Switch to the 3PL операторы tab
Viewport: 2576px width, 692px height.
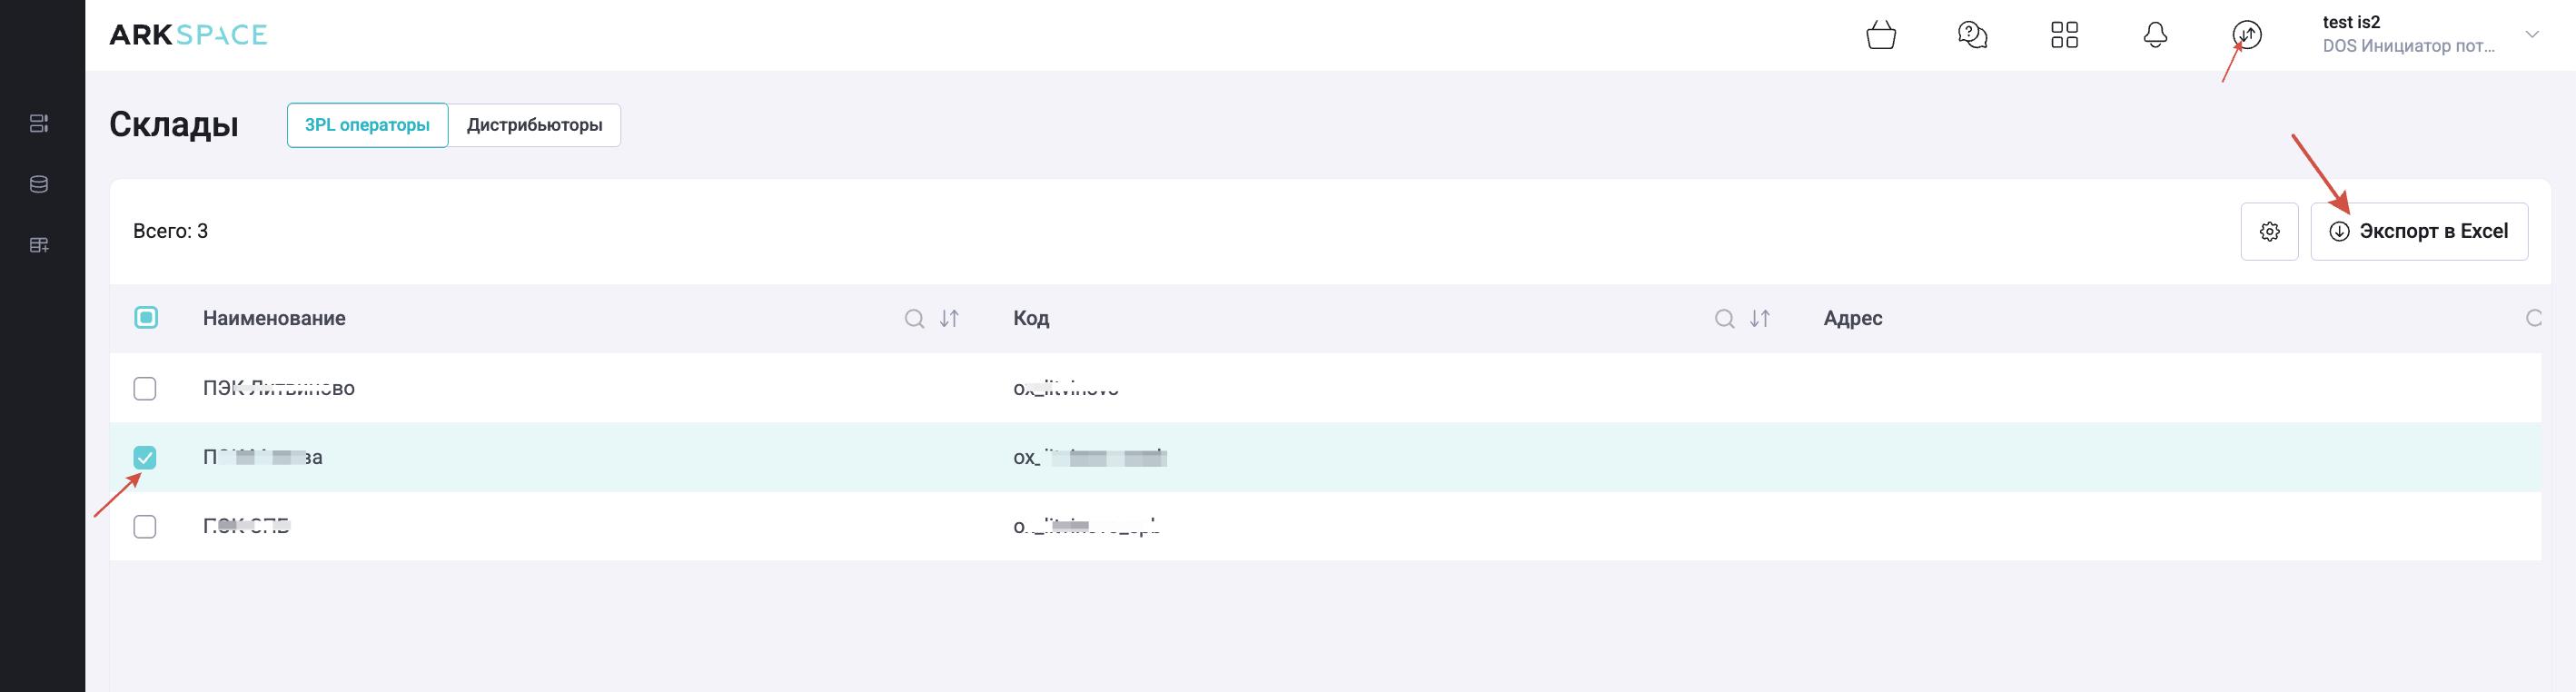(367, 125)
